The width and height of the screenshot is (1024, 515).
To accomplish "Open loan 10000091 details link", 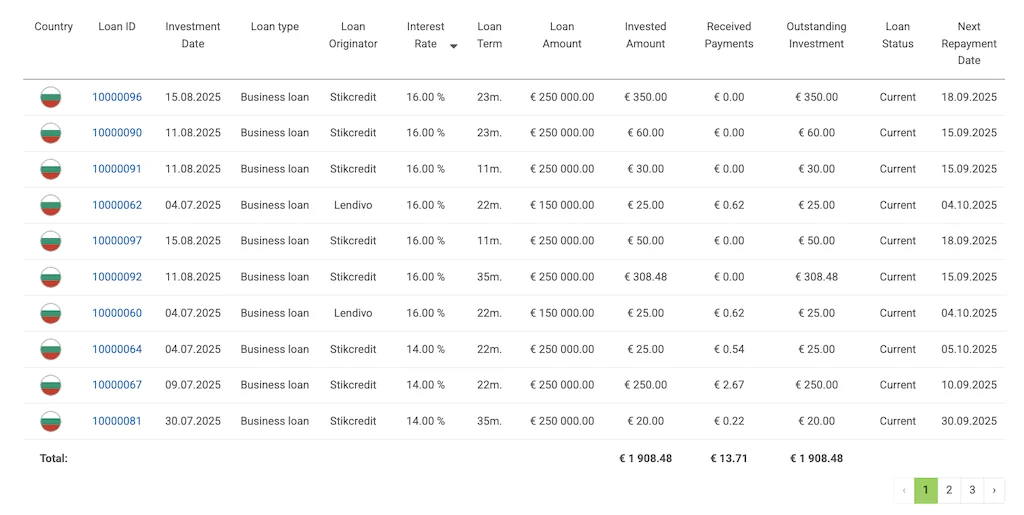I will point(117,169).
